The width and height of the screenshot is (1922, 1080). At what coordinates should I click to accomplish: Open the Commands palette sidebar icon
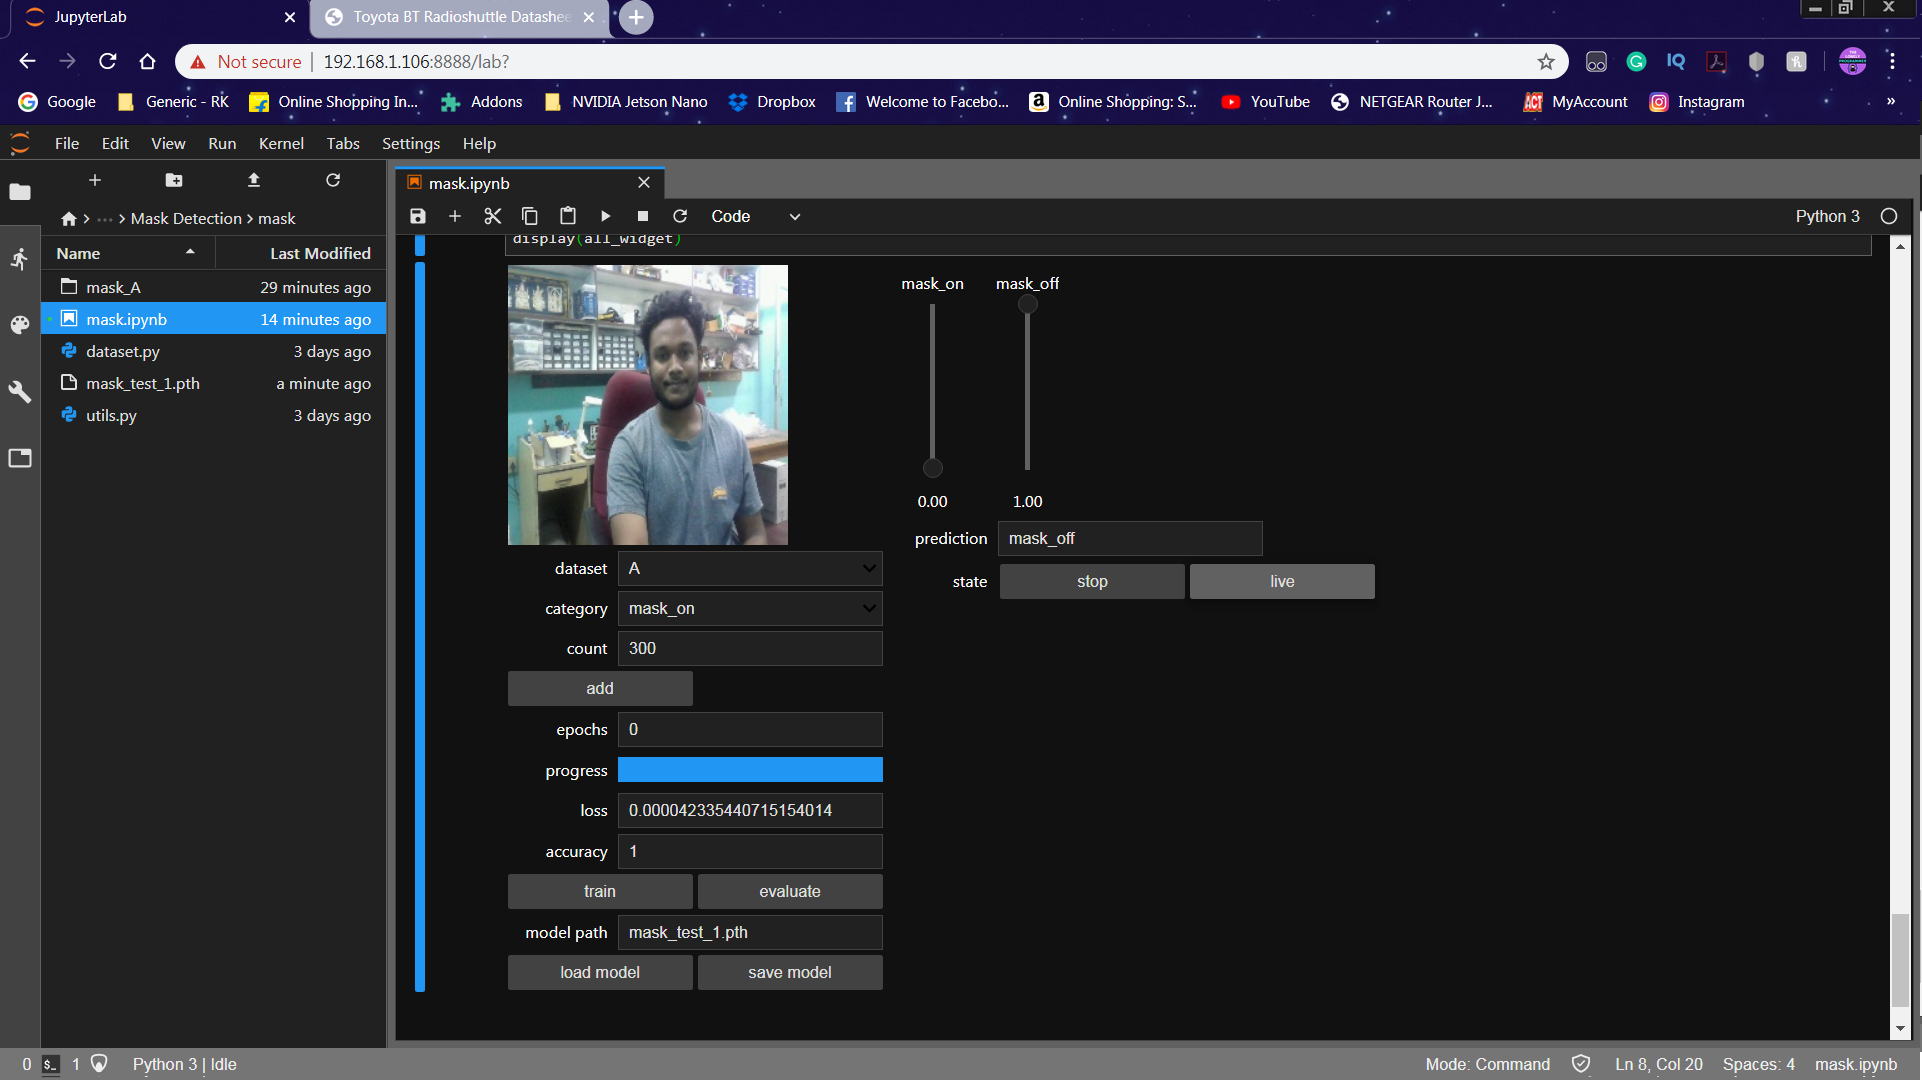point(20,325)
